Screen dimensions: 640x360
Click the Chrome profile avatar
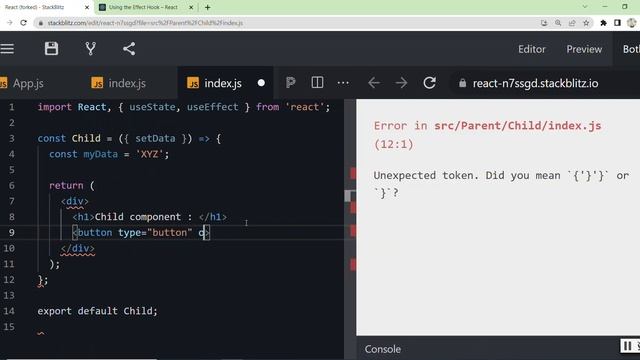[x=632, y=23]
